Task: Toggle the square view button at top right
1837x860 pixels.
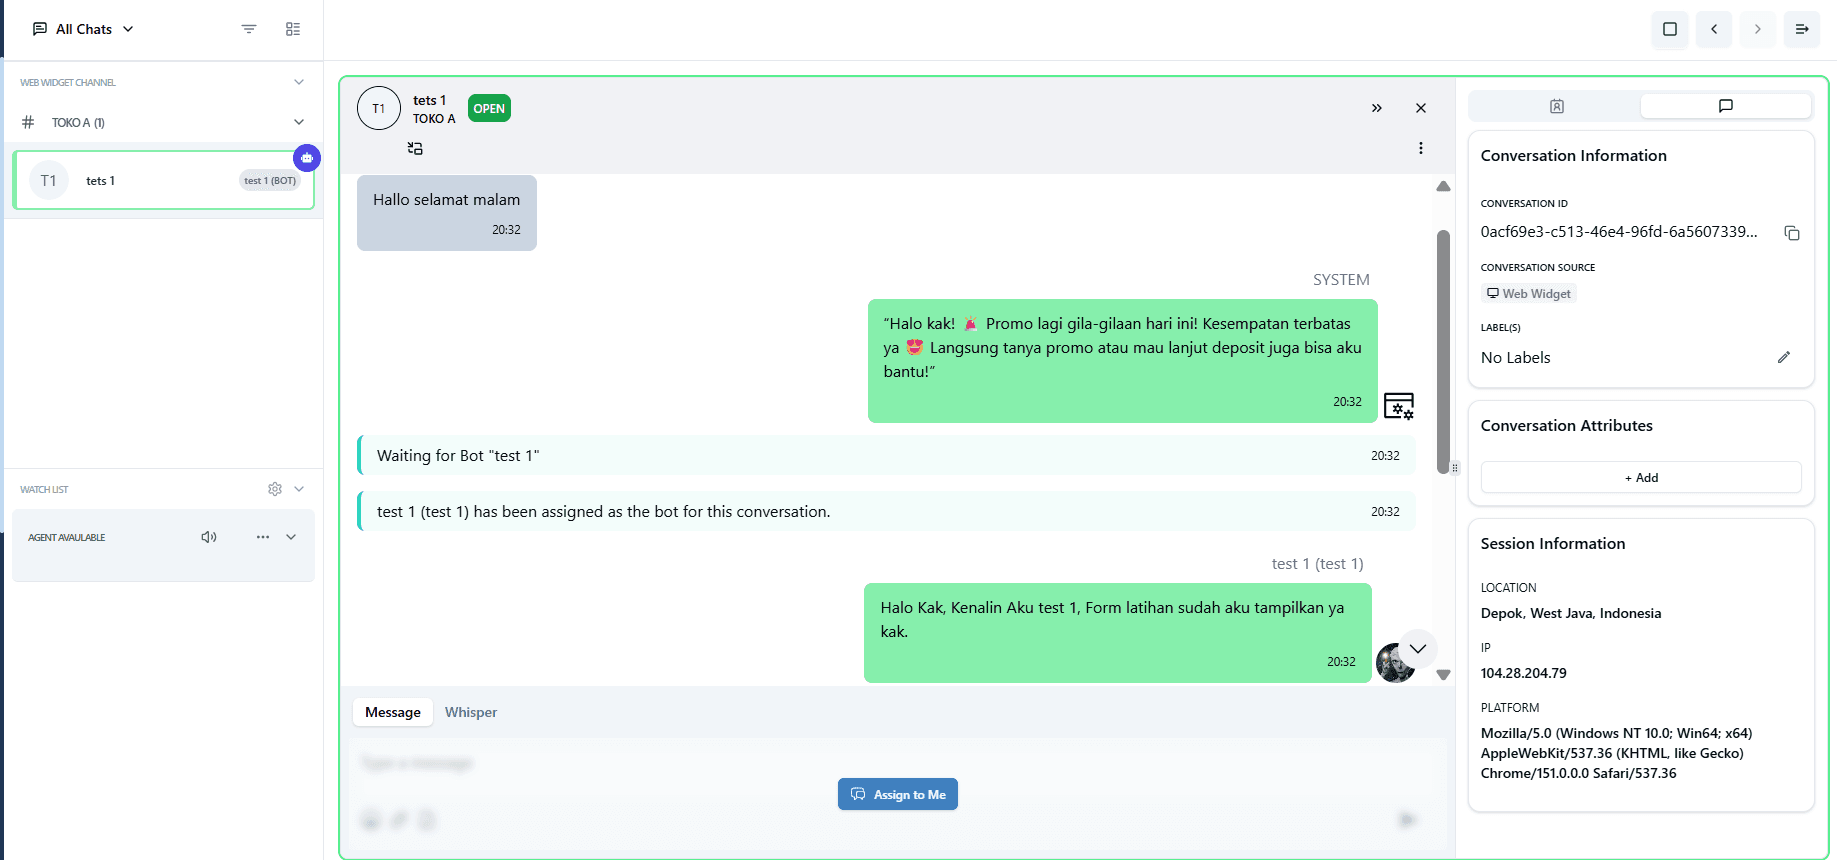Action: (1670, 29)
